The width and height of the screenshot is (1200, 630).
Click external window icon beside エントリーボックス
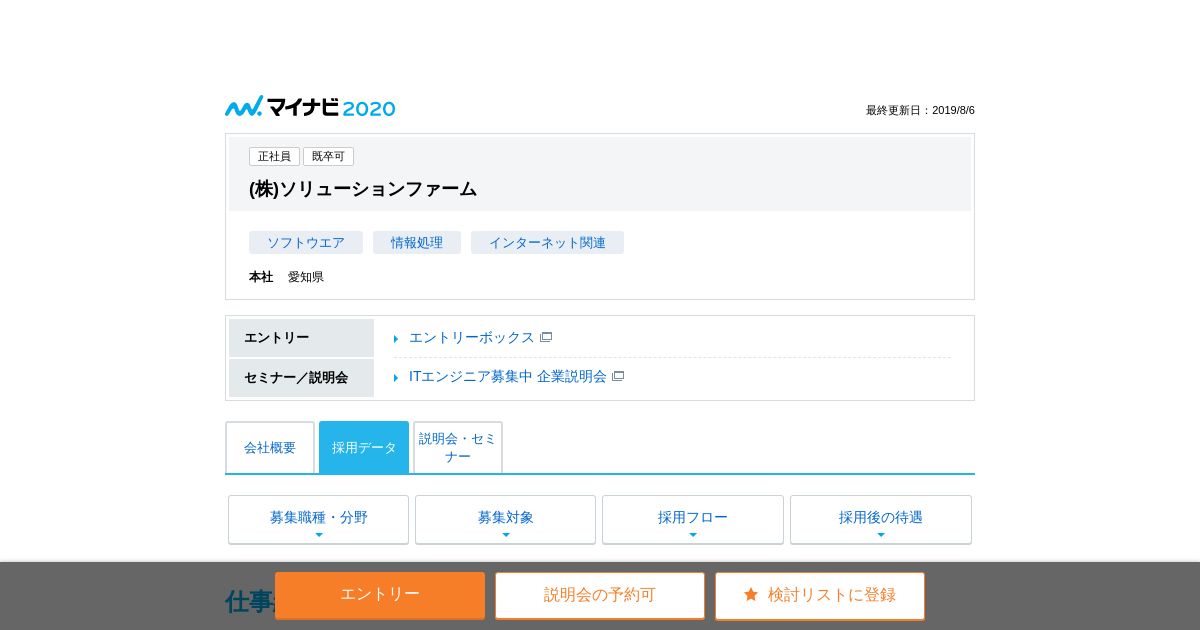546,337
